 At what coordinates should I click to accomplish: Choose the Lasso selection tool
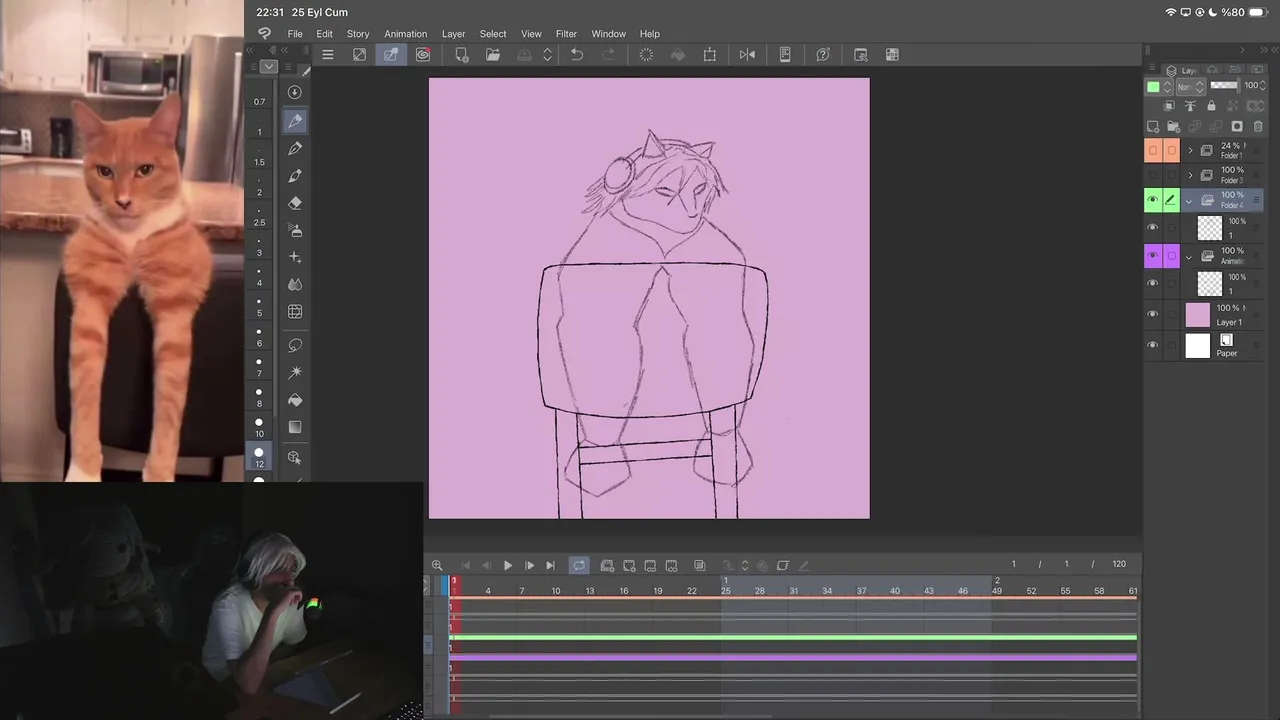pos(295,345)
